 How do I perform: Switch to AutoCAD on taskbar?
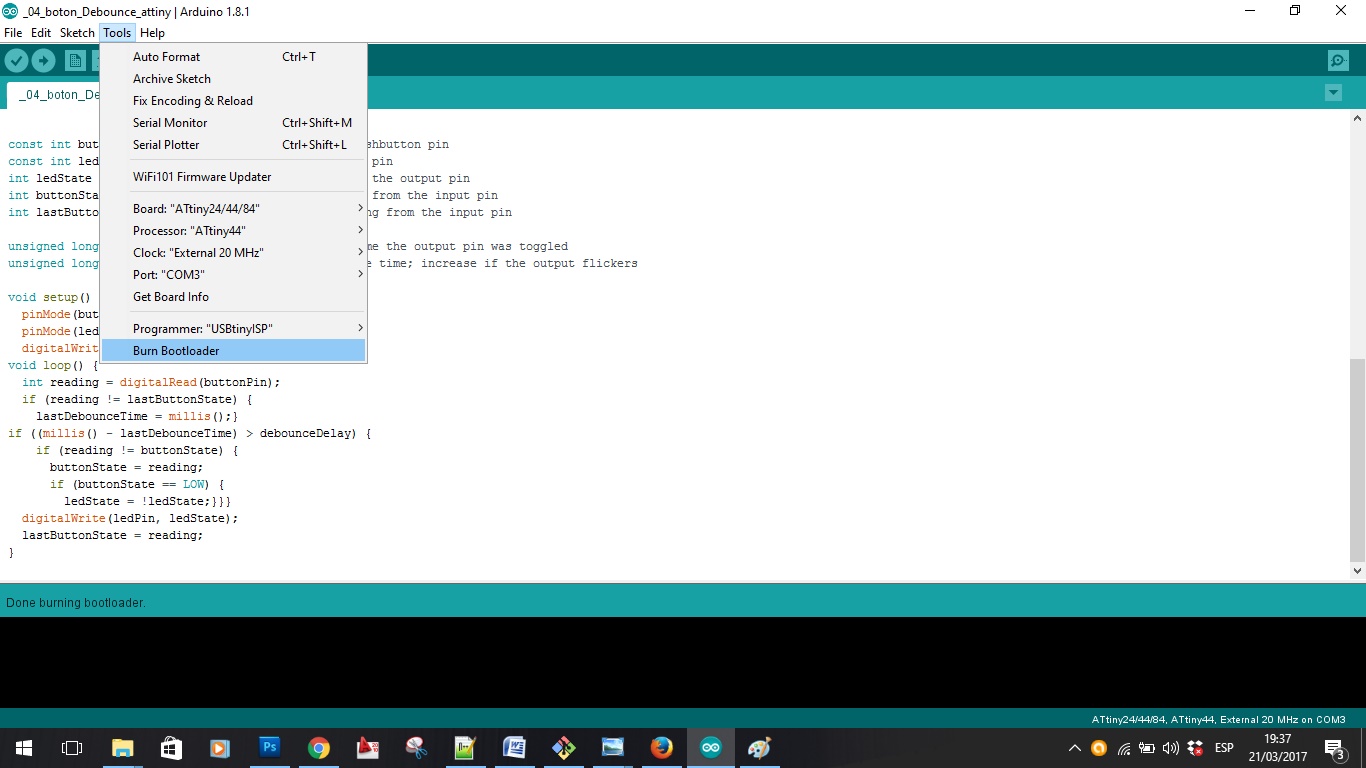[x=367, y=748]
